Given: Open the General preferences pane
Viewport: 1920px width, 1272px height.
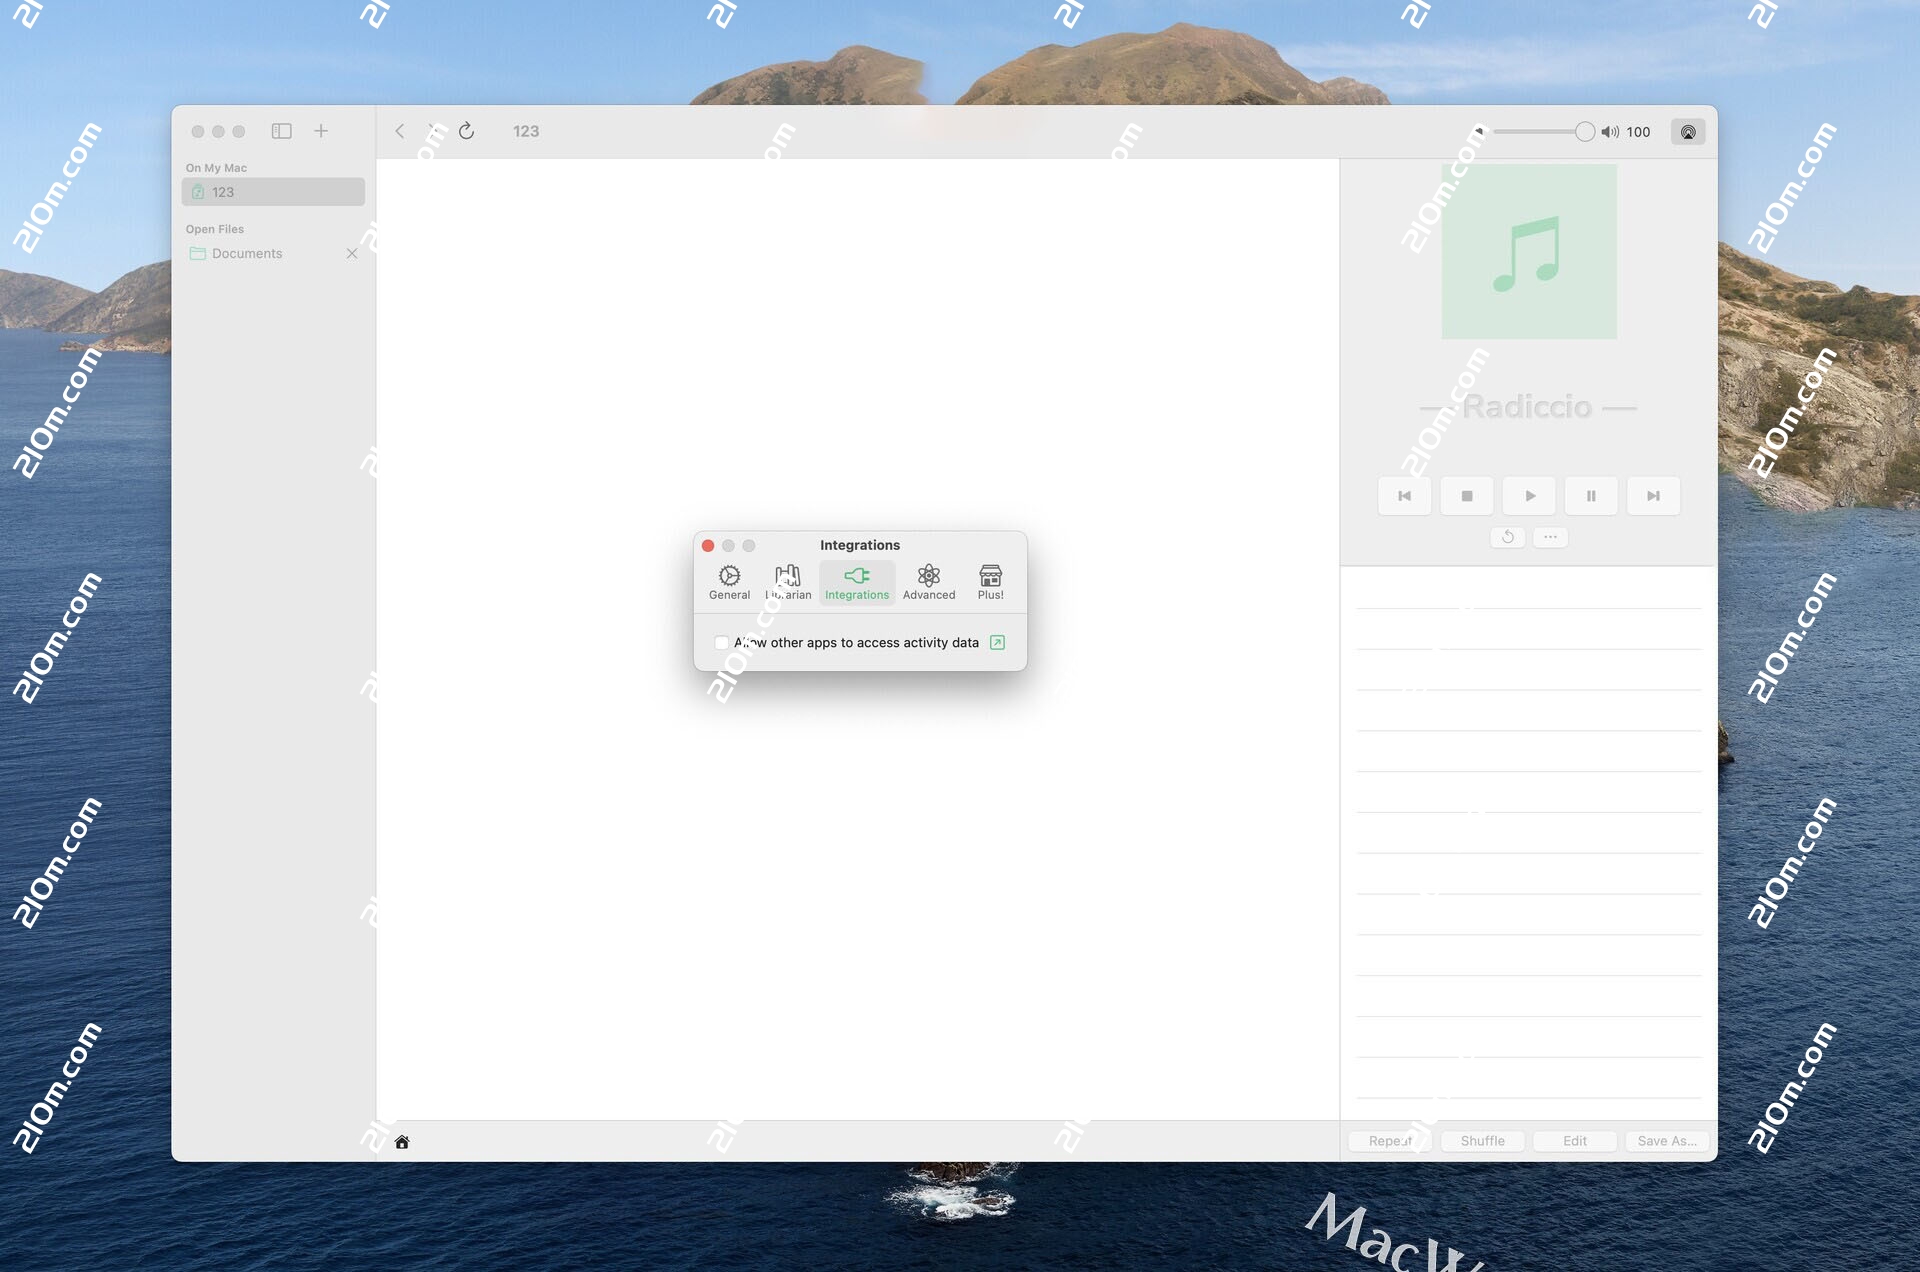Looking at the screenshot, I should point(729,582).
